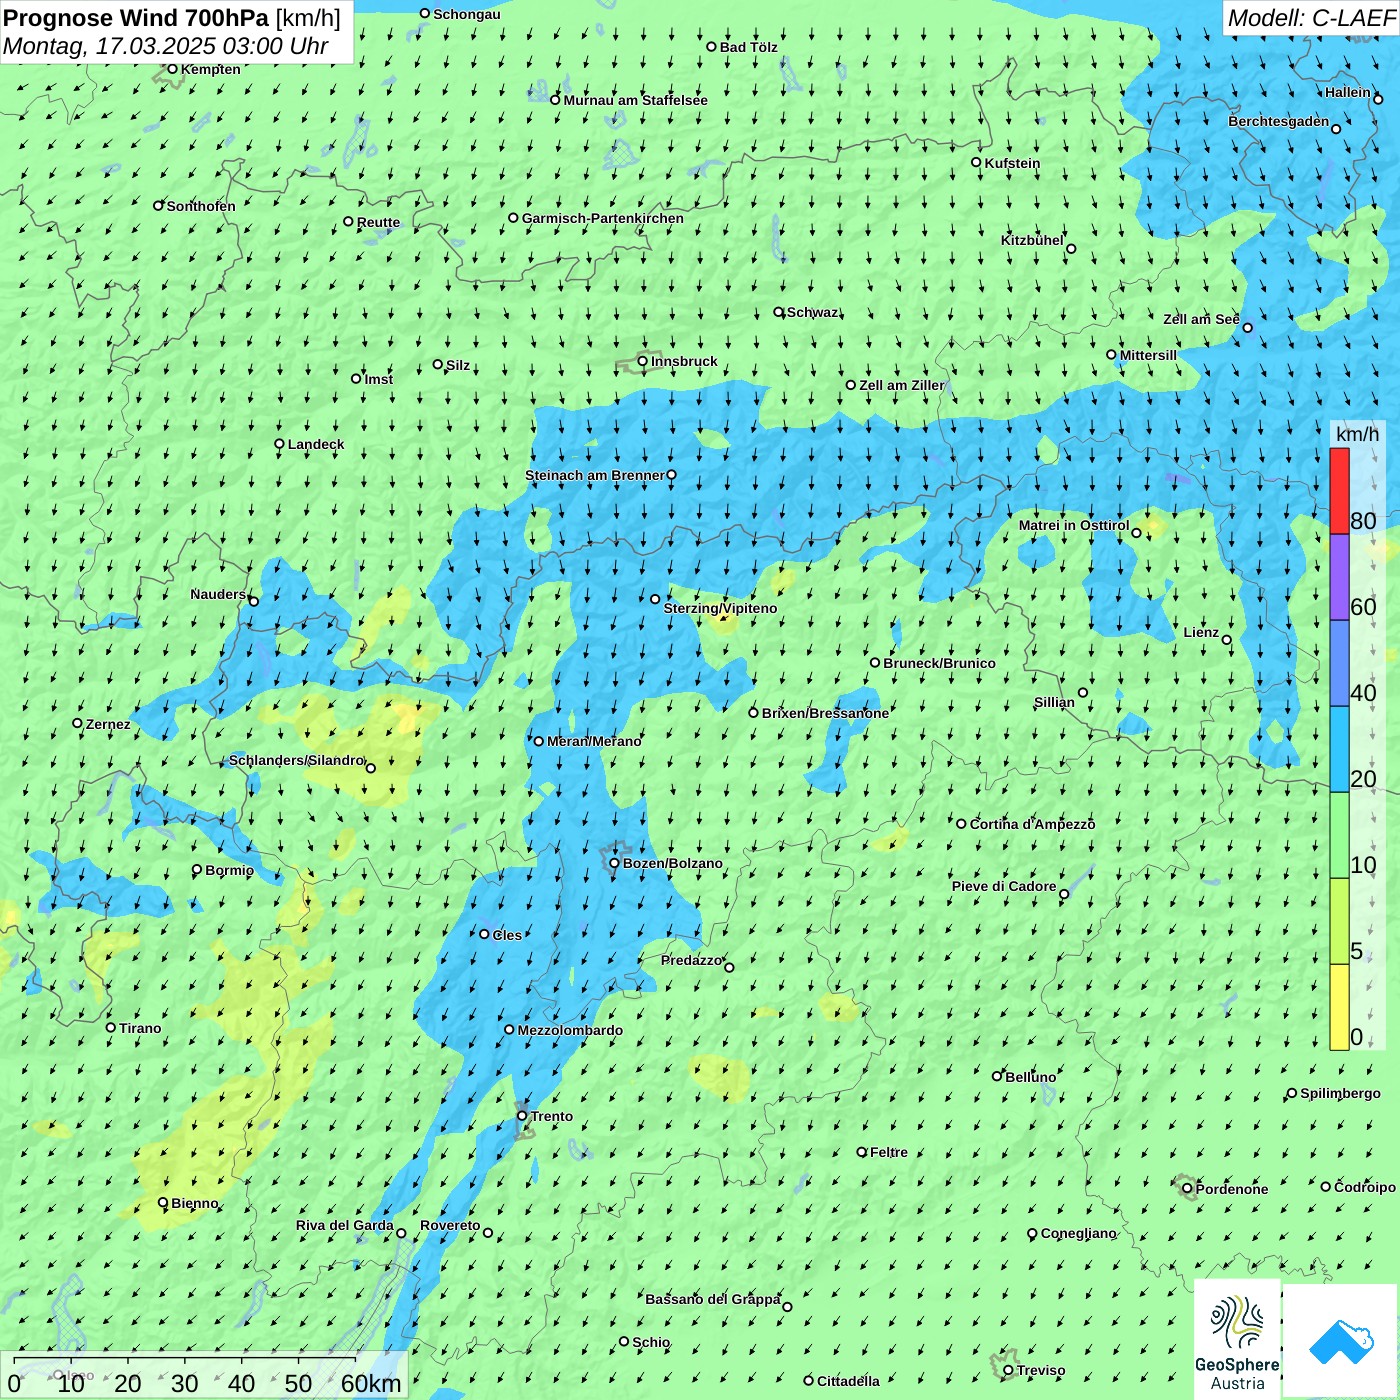The height and width of the screenshot is (1400, 1400).
Task: Click the Reutte label
Action: 378,222
